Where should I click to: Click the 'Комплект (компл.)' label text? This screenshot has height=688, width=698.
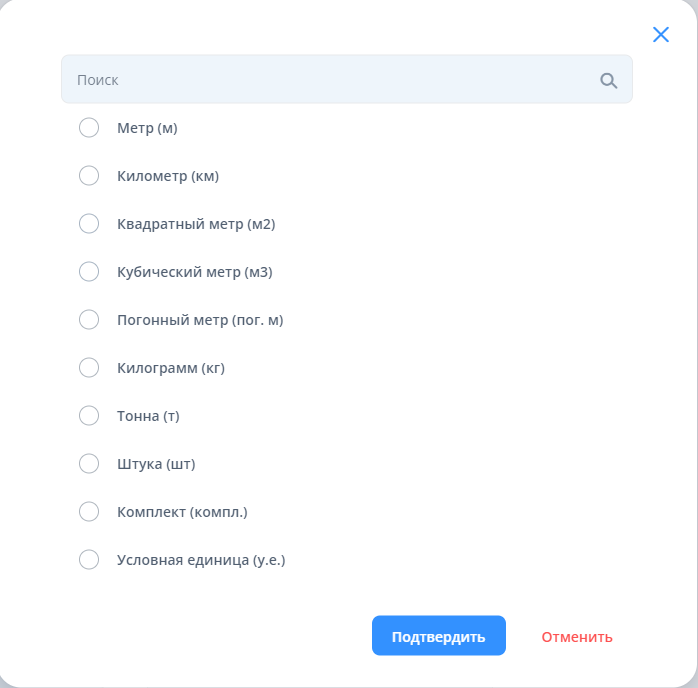click(182, 512)
